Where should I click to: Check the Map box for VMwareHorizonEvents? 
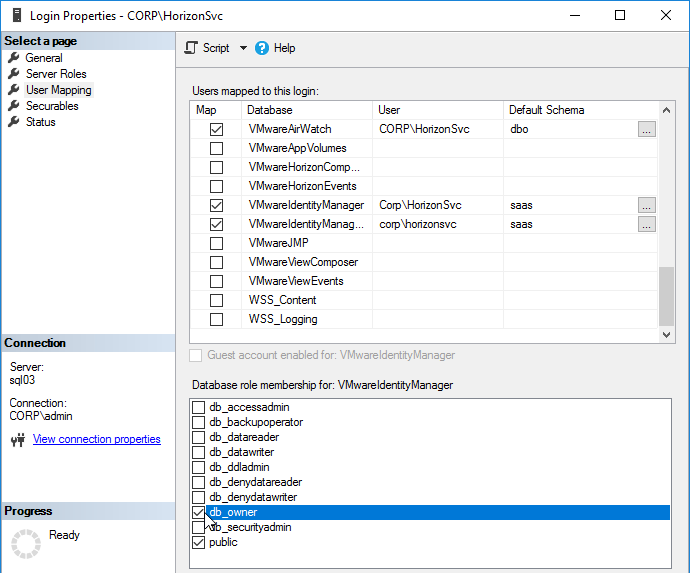pos(216,186)
